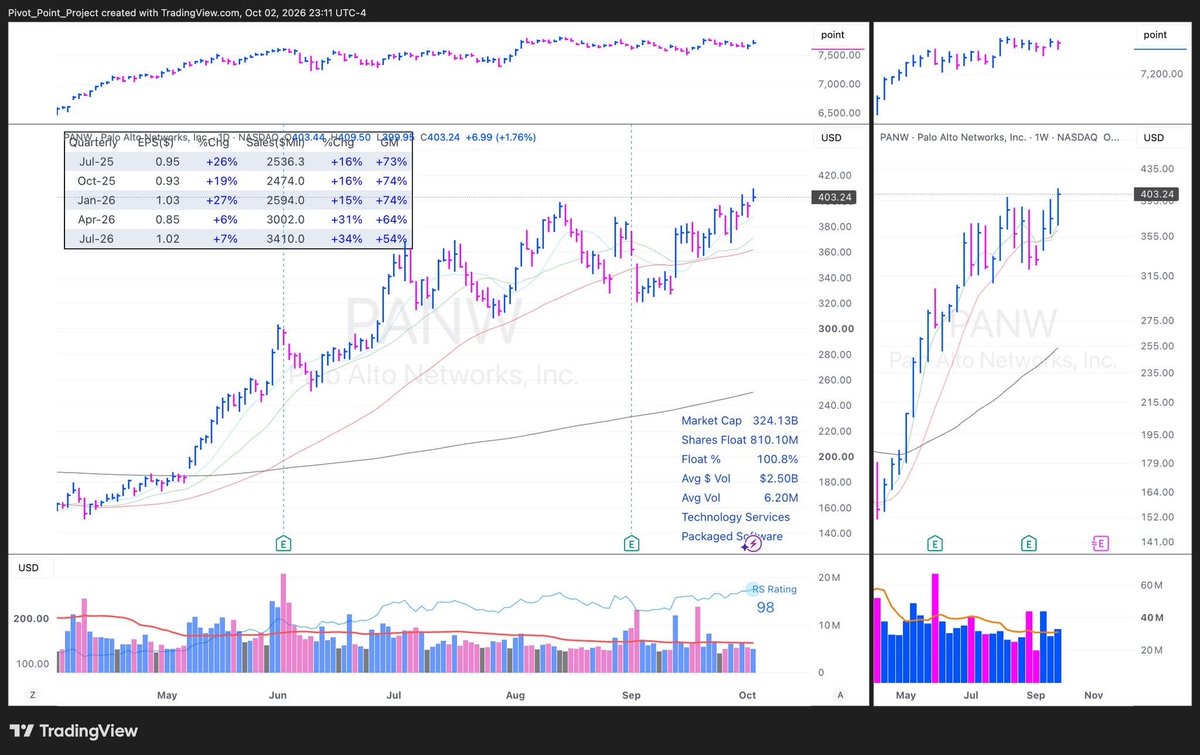Click the pink upcoming earnings E marker on weekly chart
Image resolution: width=1200 pixels, height=755 pixels.
tap(1100, 543)
